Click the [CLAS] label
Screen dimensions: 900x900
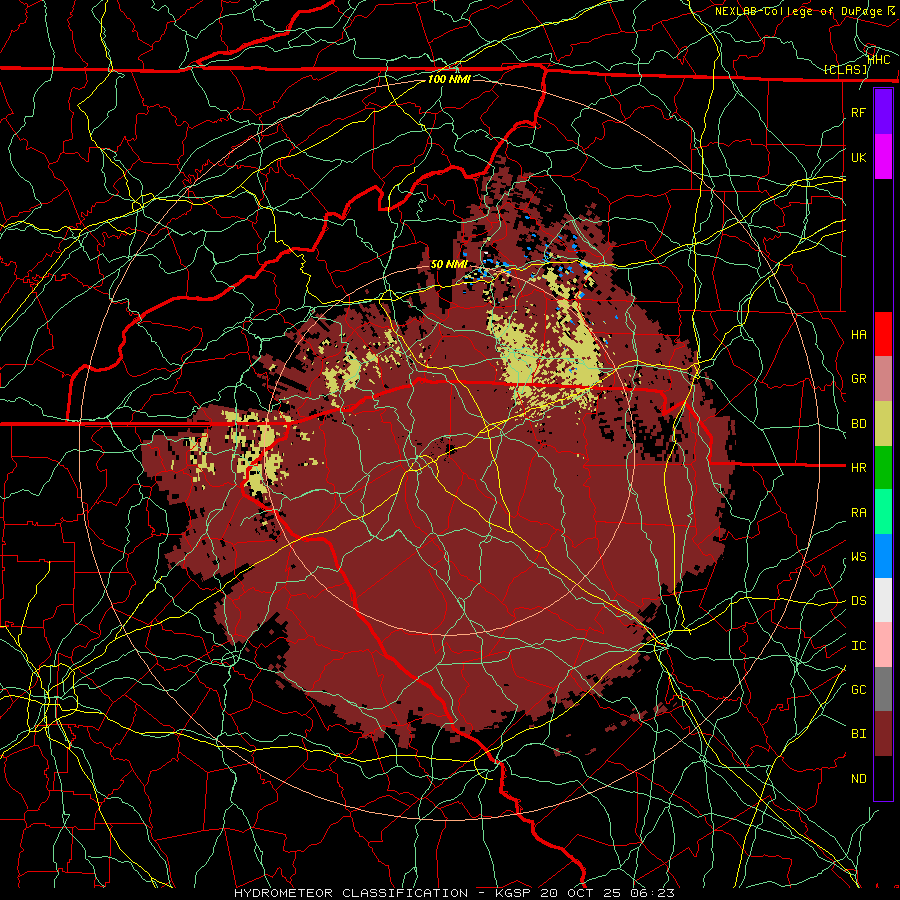845,70
